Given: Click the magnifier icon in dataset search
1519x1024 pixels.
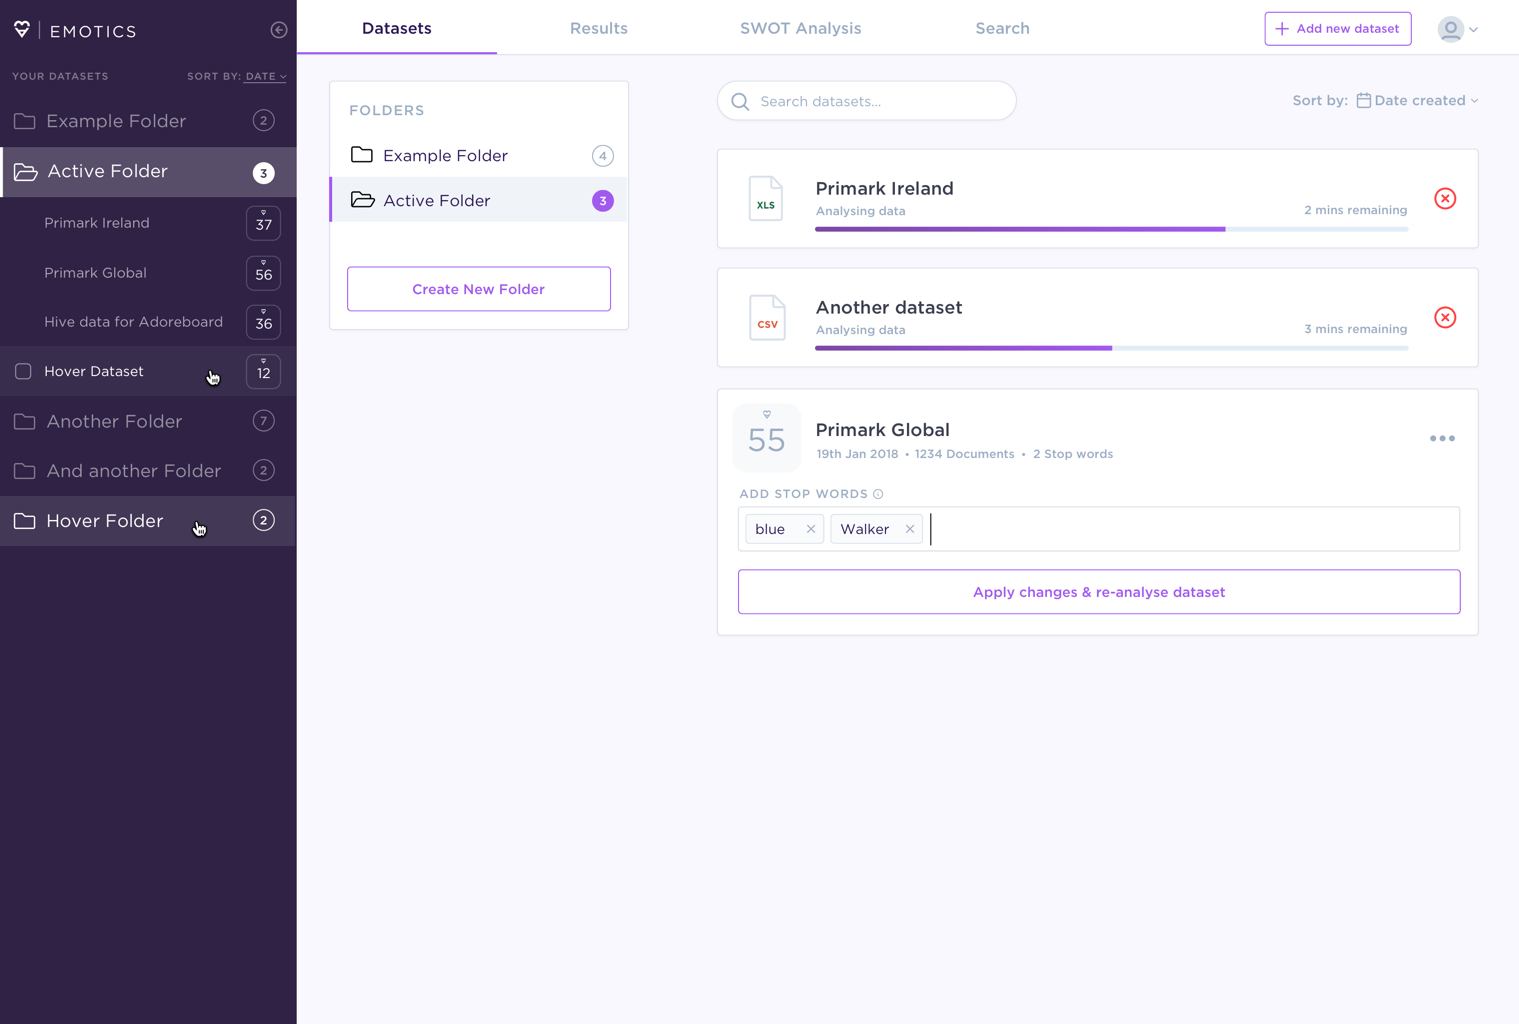Looking at the screenshot, I should (x=740, y=101).
